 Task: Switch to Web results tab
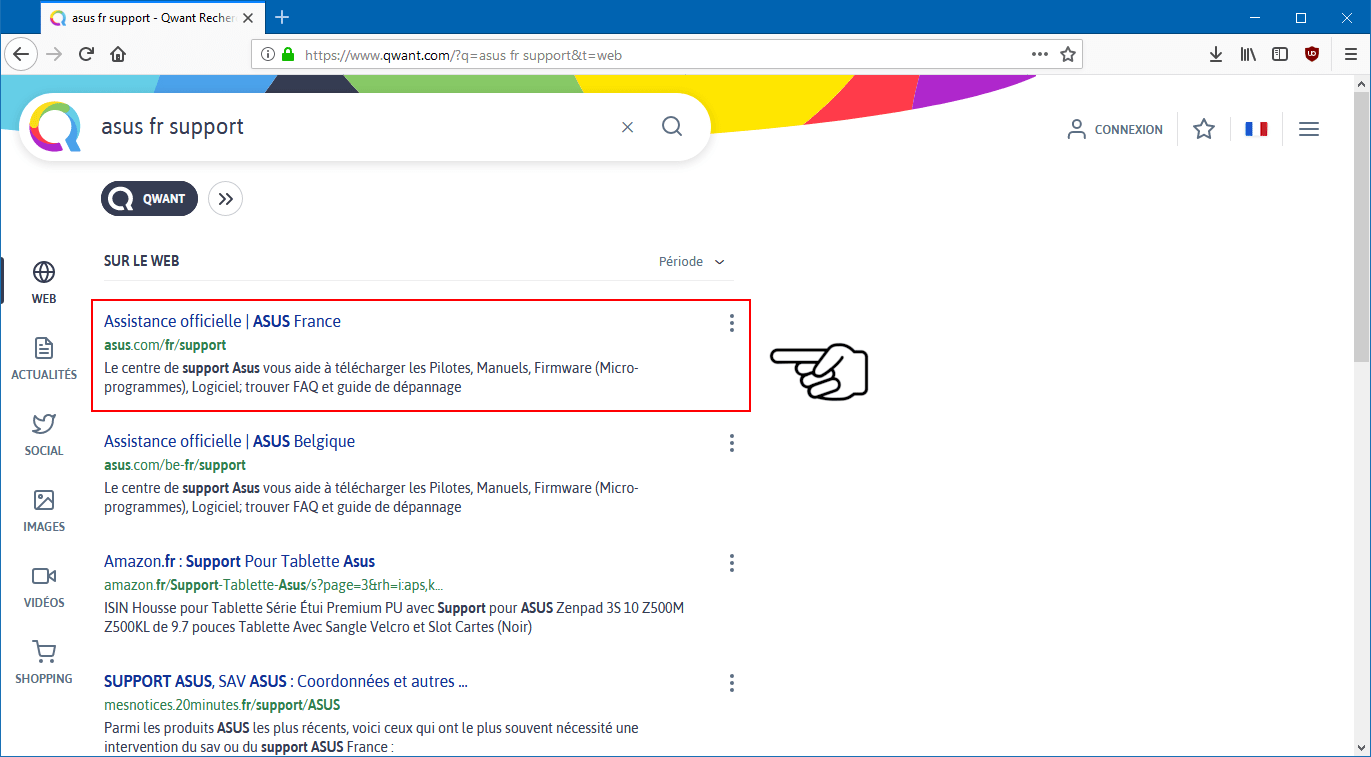44,282
